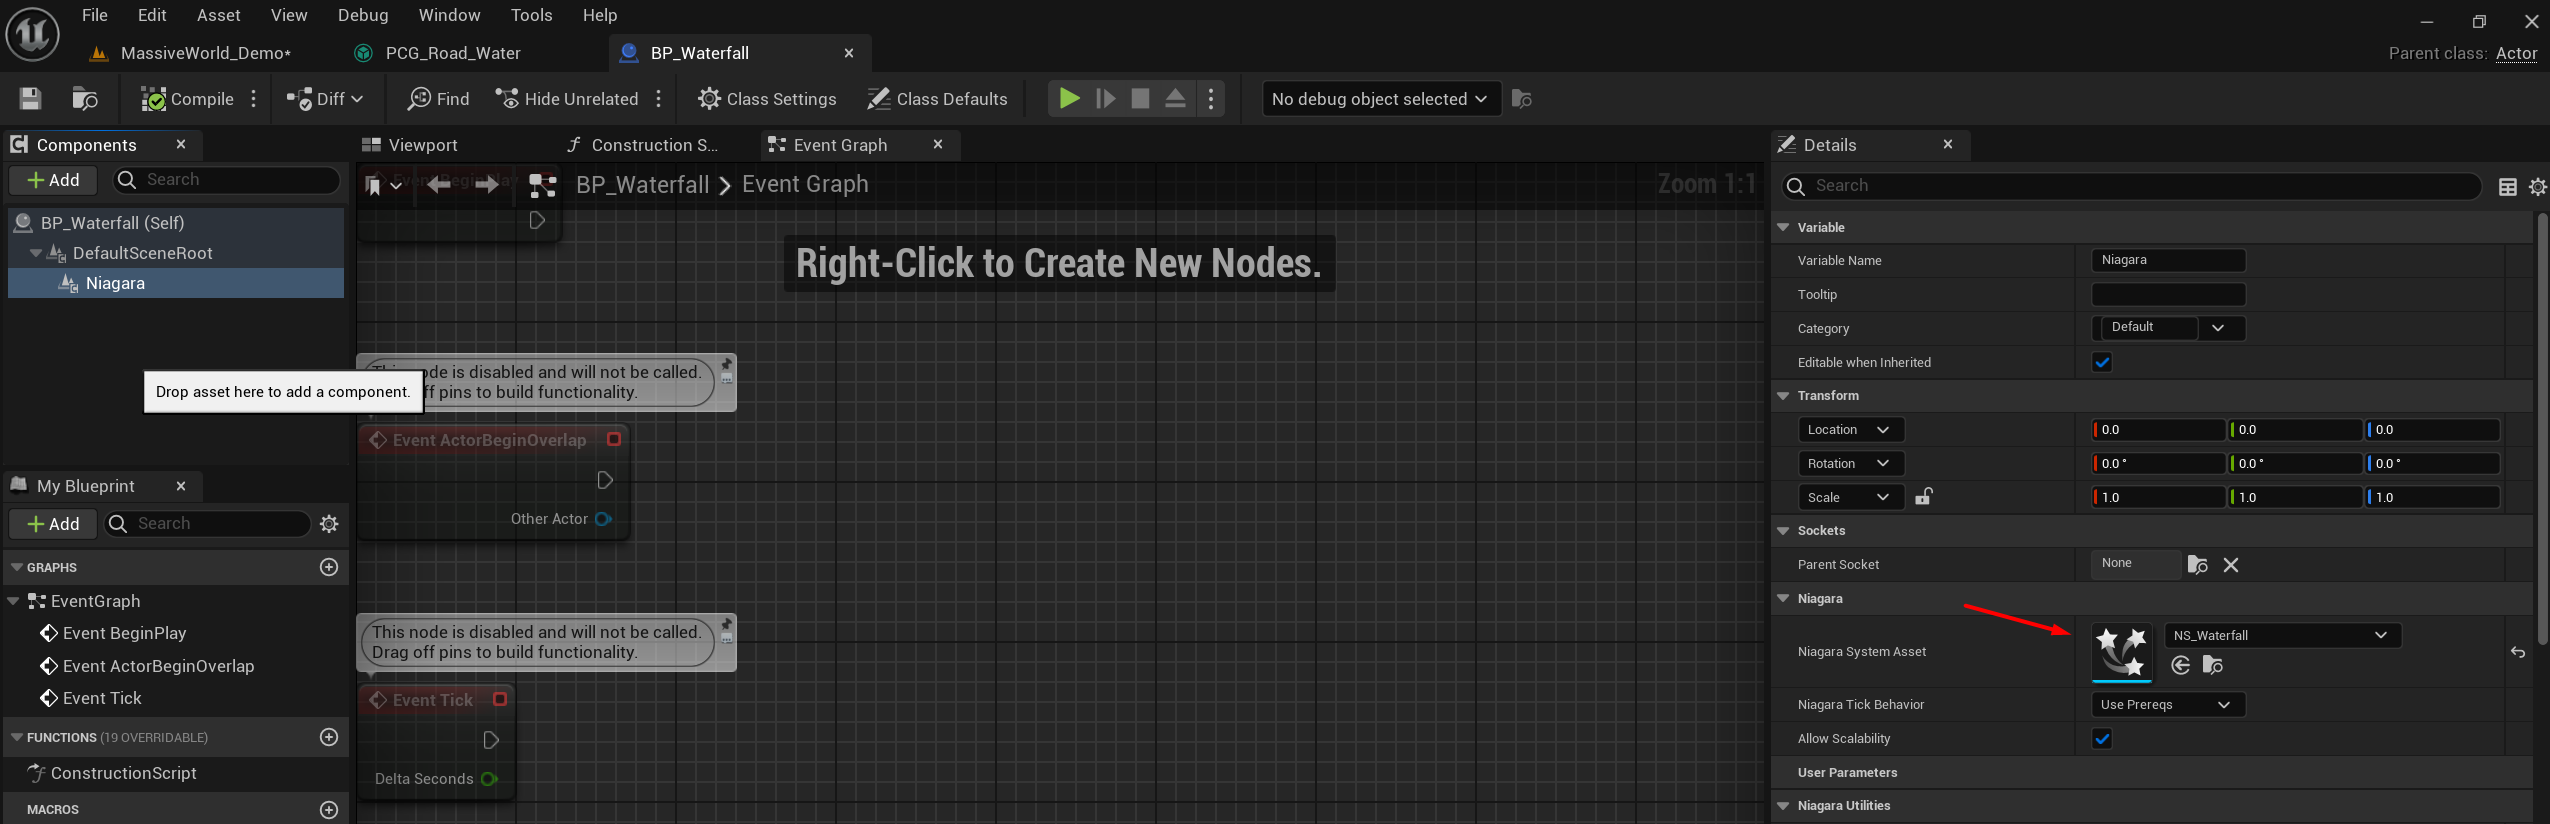Switch to the Construction Script tab

coord(654,145)
